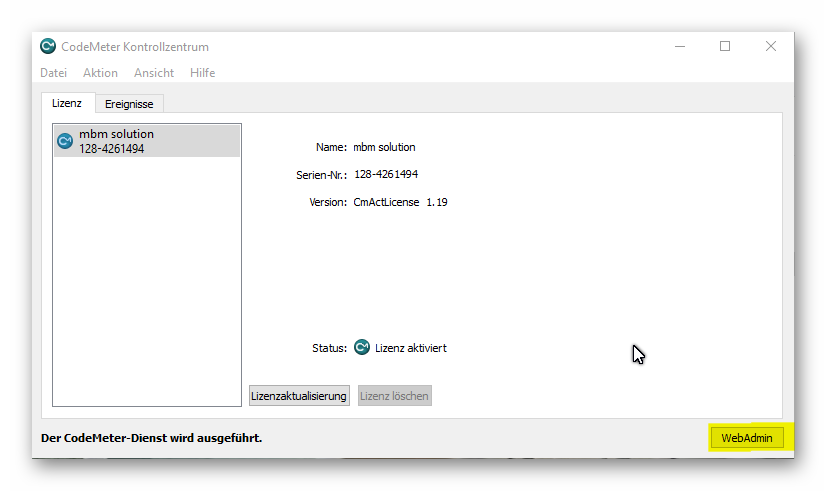Switch to the Lizenz tab

pyautogui.click(x=67, y=103)
